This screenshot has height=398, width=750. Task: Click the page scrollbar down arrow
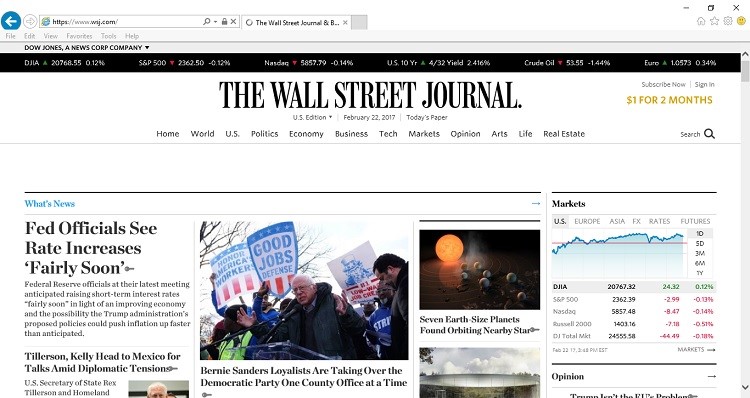[x=745, y=387]
